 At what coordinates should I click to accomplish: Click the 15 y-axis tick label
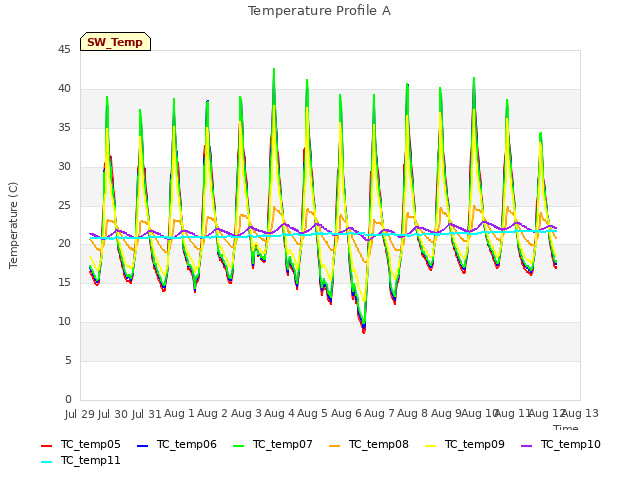pyautogui.click(x=64, y=283)
